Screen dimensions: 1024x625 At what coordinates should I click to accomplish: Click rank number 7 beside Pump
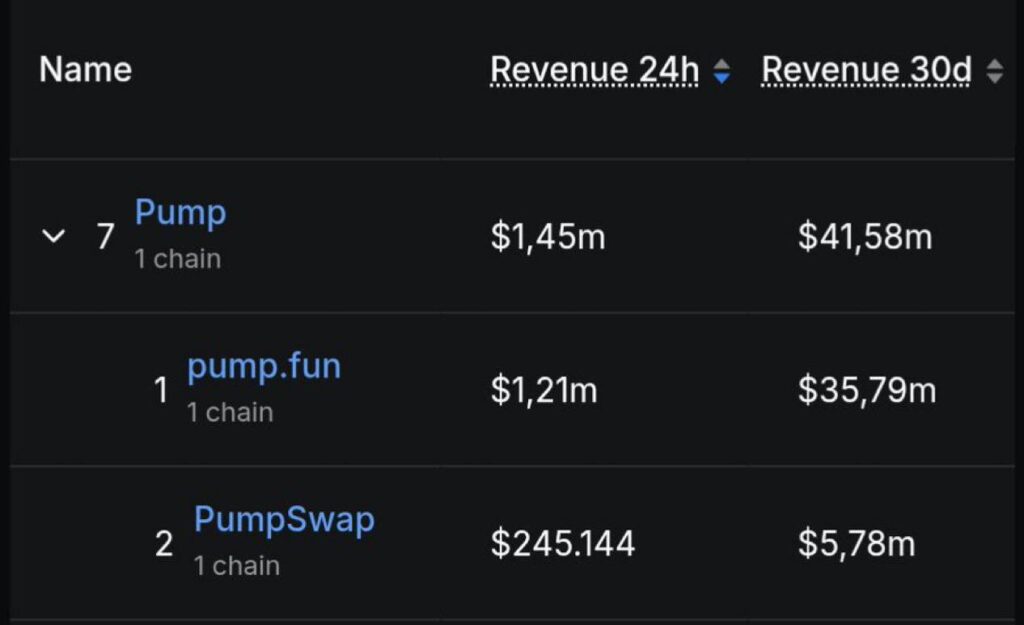pyautogui.click(x=105, y=237)
